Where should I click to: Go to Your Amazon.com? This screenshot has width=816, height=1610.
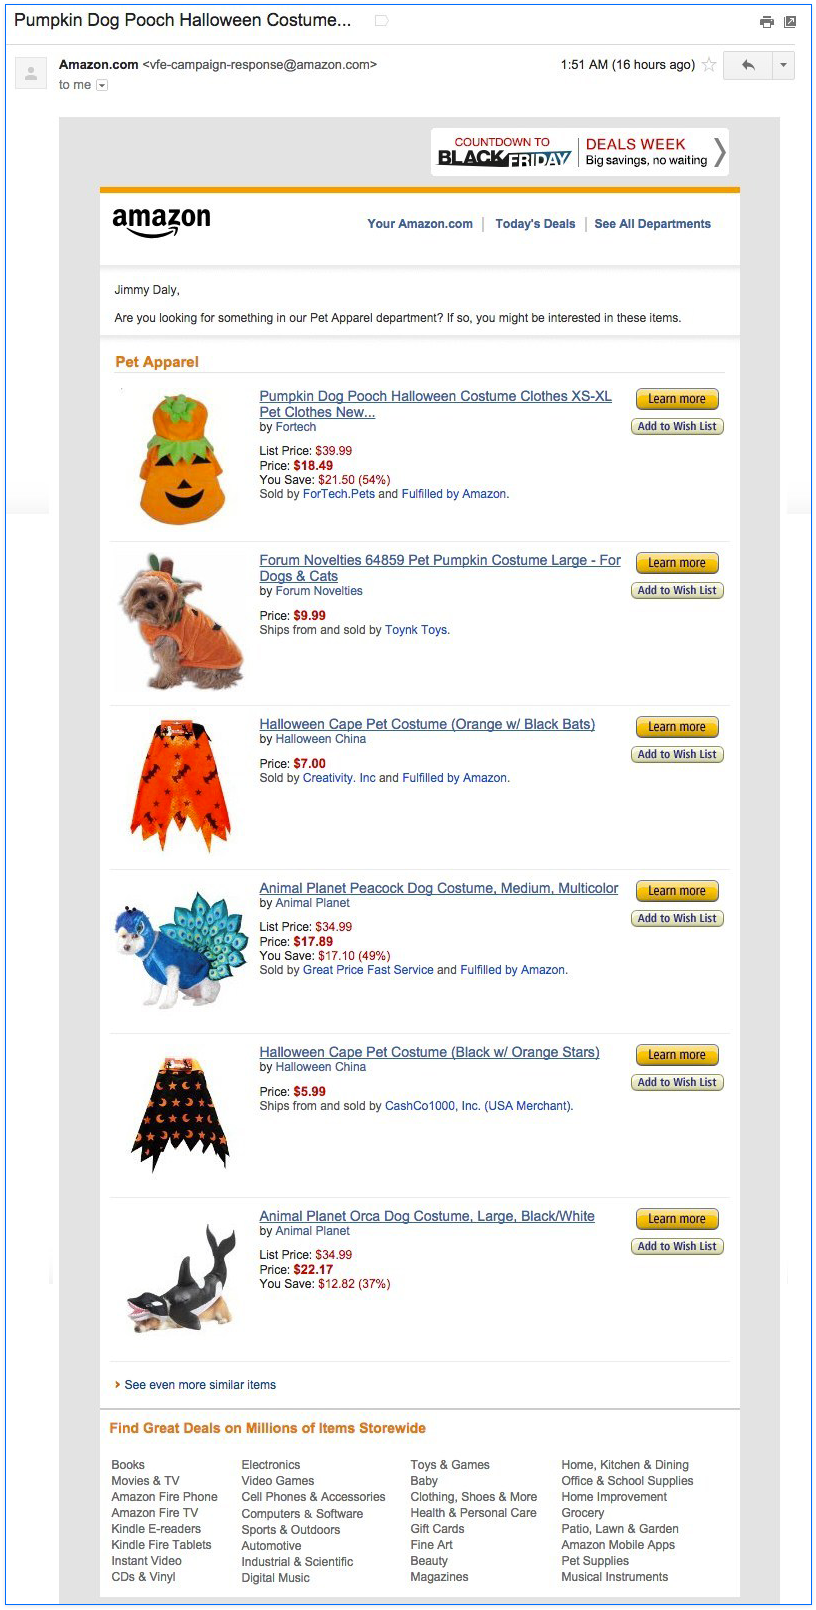click(x=420, y=224)
